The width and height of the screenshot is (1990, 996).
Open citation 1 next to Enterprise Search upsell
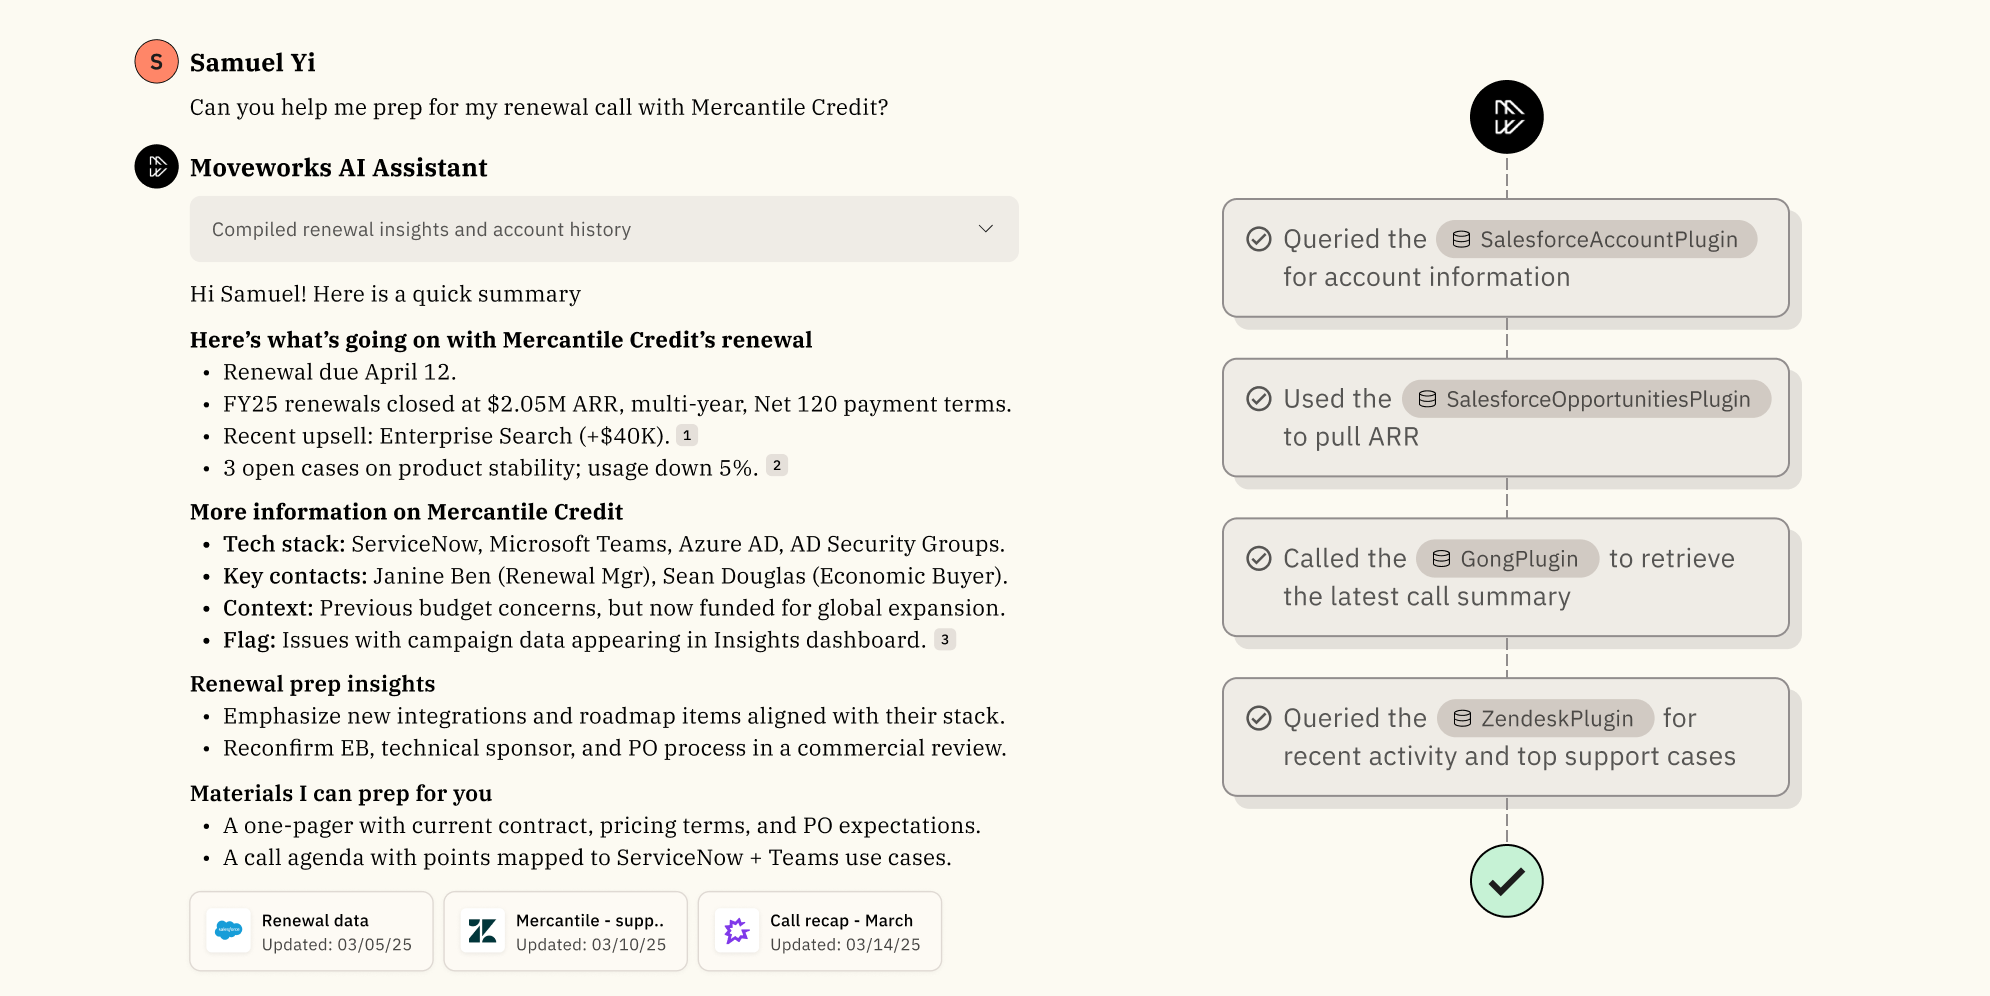(x=687, y=435)
